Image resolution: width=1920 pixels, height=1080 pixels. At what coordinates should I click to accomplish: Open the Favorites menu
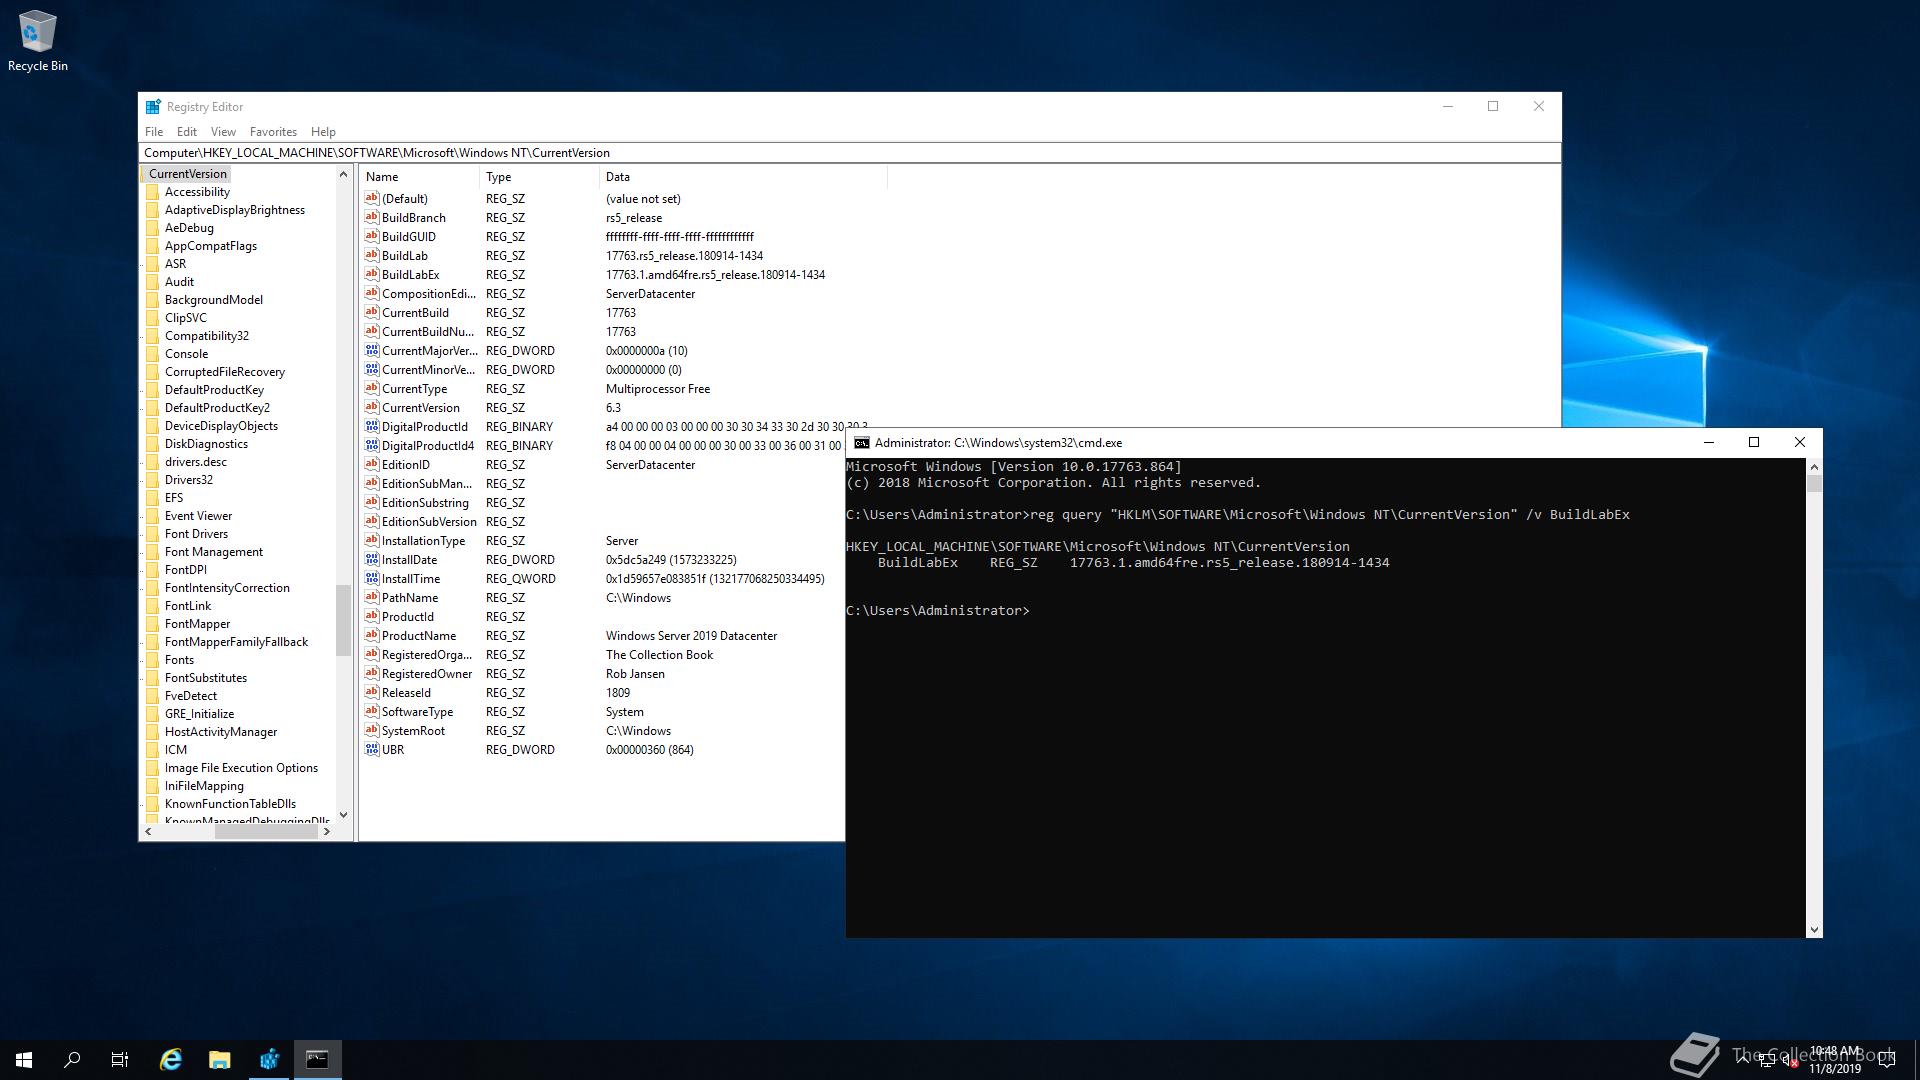click(273, 132)
